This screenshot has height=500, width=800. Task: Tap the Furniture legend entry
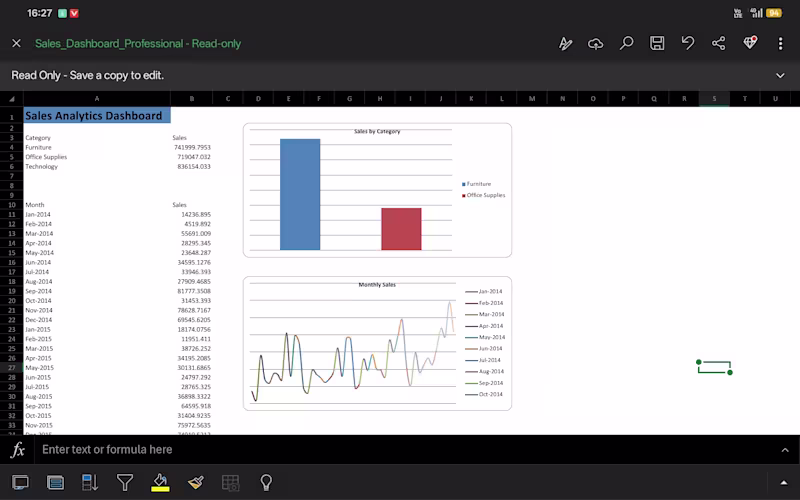tap(477, 184)
